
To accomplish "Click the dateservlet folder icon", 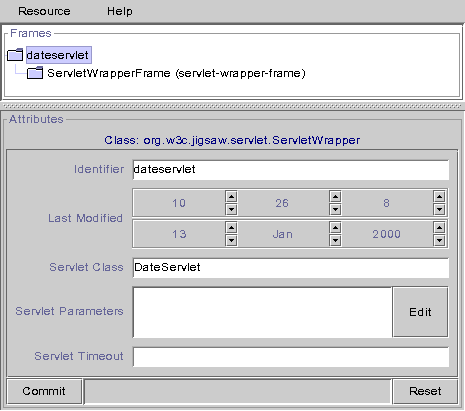I will point(15,55).
